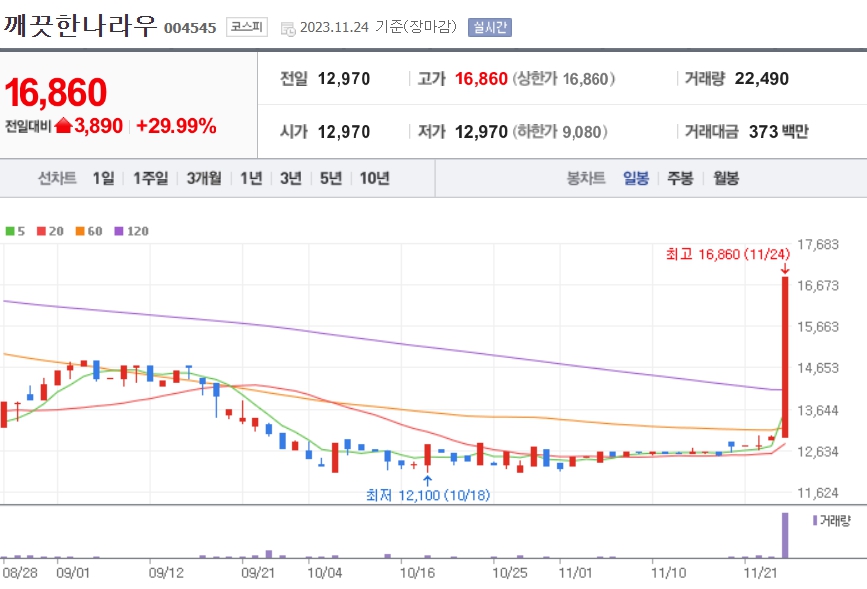Click the green 5-day moving average legend swatch
This screenshot has height=589, width=867.
tap(10, 231)
